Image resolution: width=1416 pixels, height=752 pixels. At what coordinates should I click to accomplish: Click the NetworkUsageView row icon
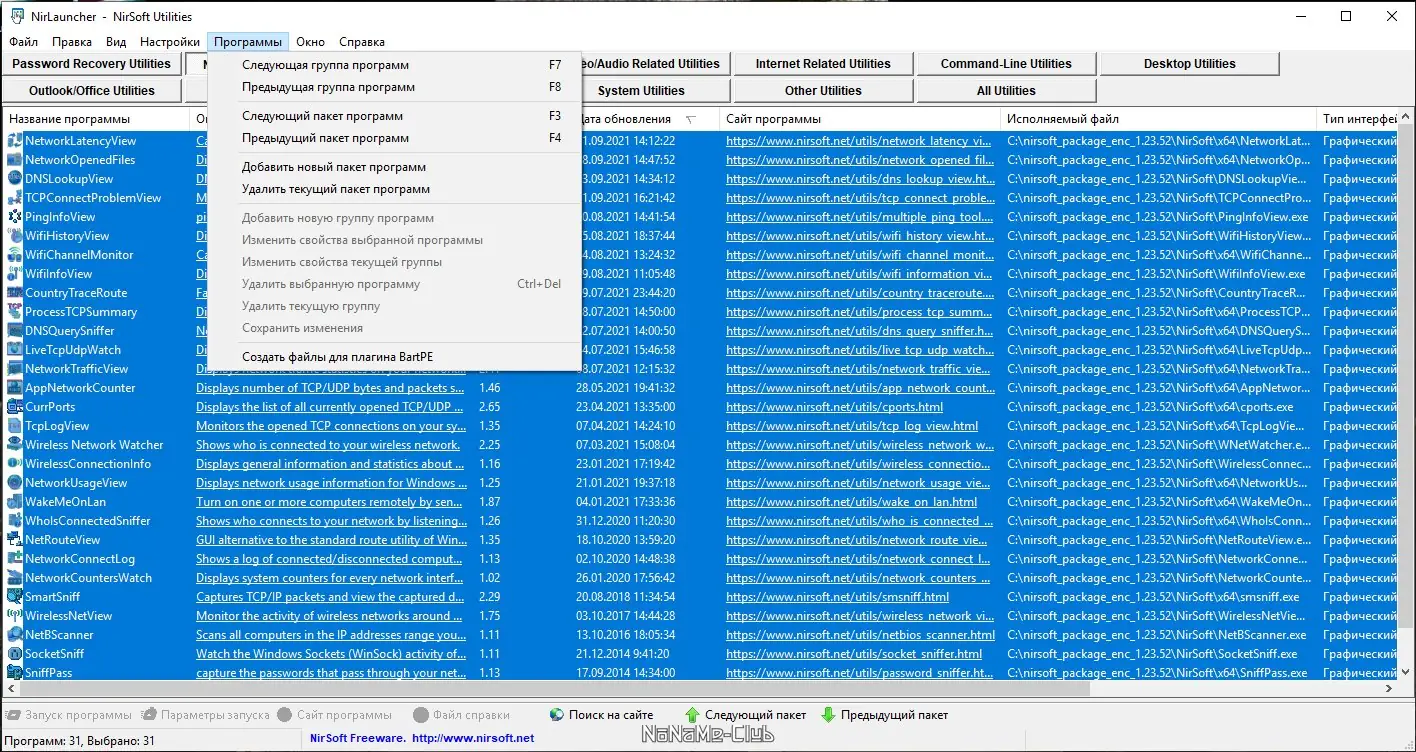(15, 483)
